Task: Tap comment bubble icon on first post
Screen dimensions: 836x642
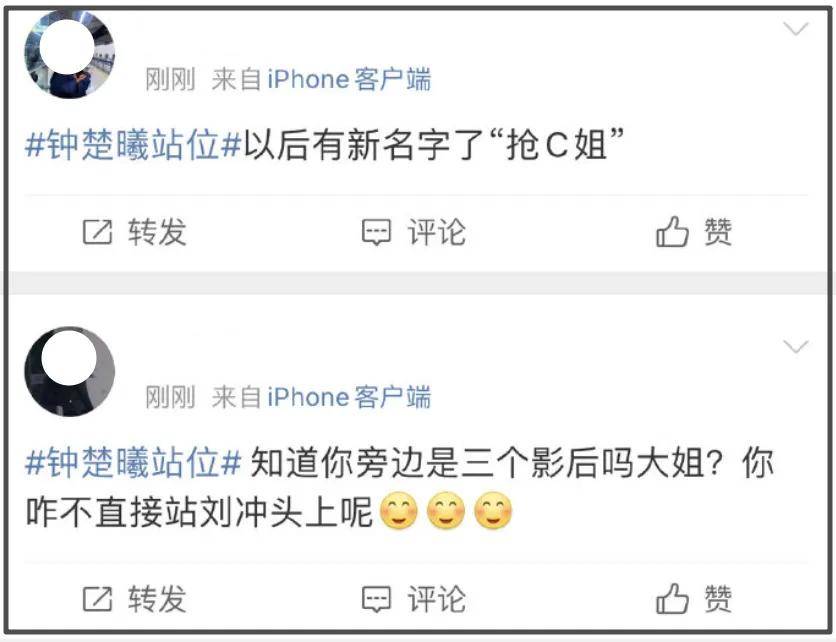Action: click(x=376, y=232)
